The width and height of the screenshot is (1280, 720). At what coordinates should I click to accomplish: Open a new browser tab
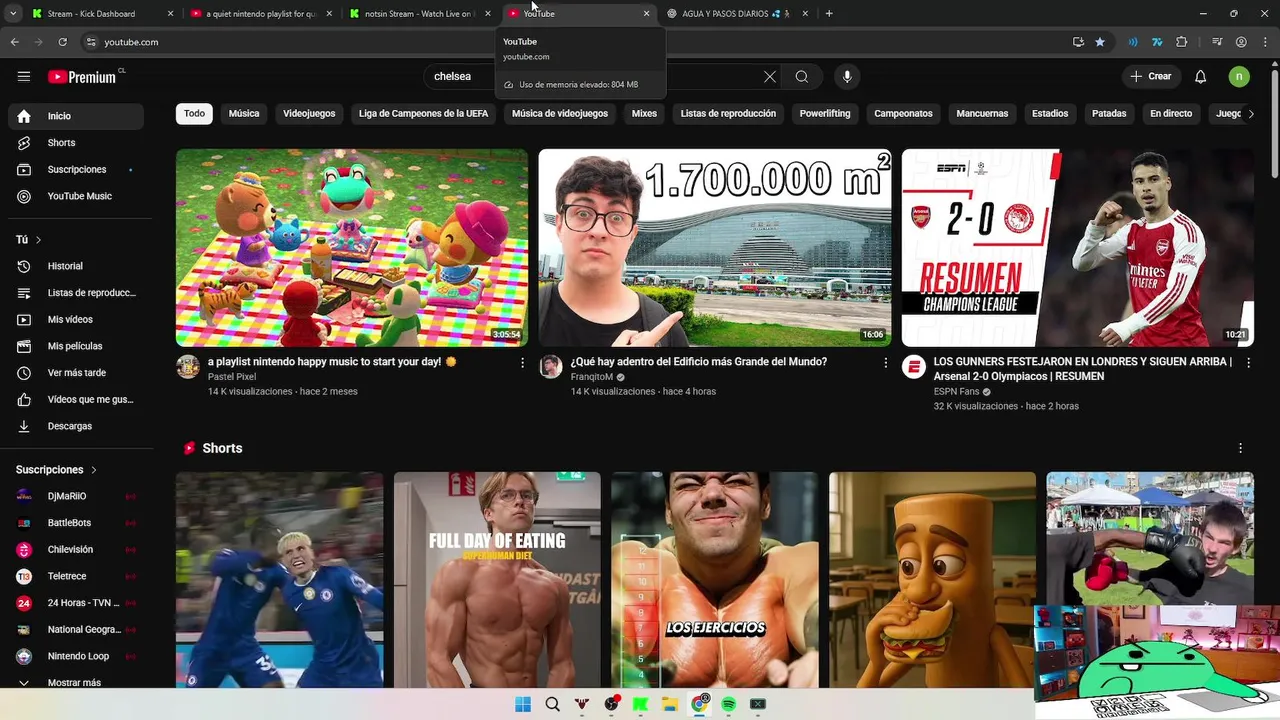[829, 14]
